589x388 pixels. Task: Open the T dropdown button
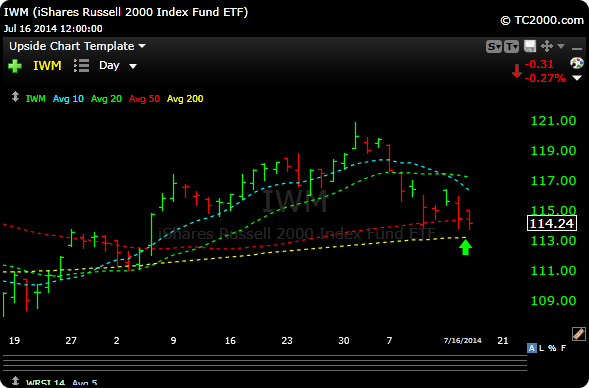[x=511, y=47]
